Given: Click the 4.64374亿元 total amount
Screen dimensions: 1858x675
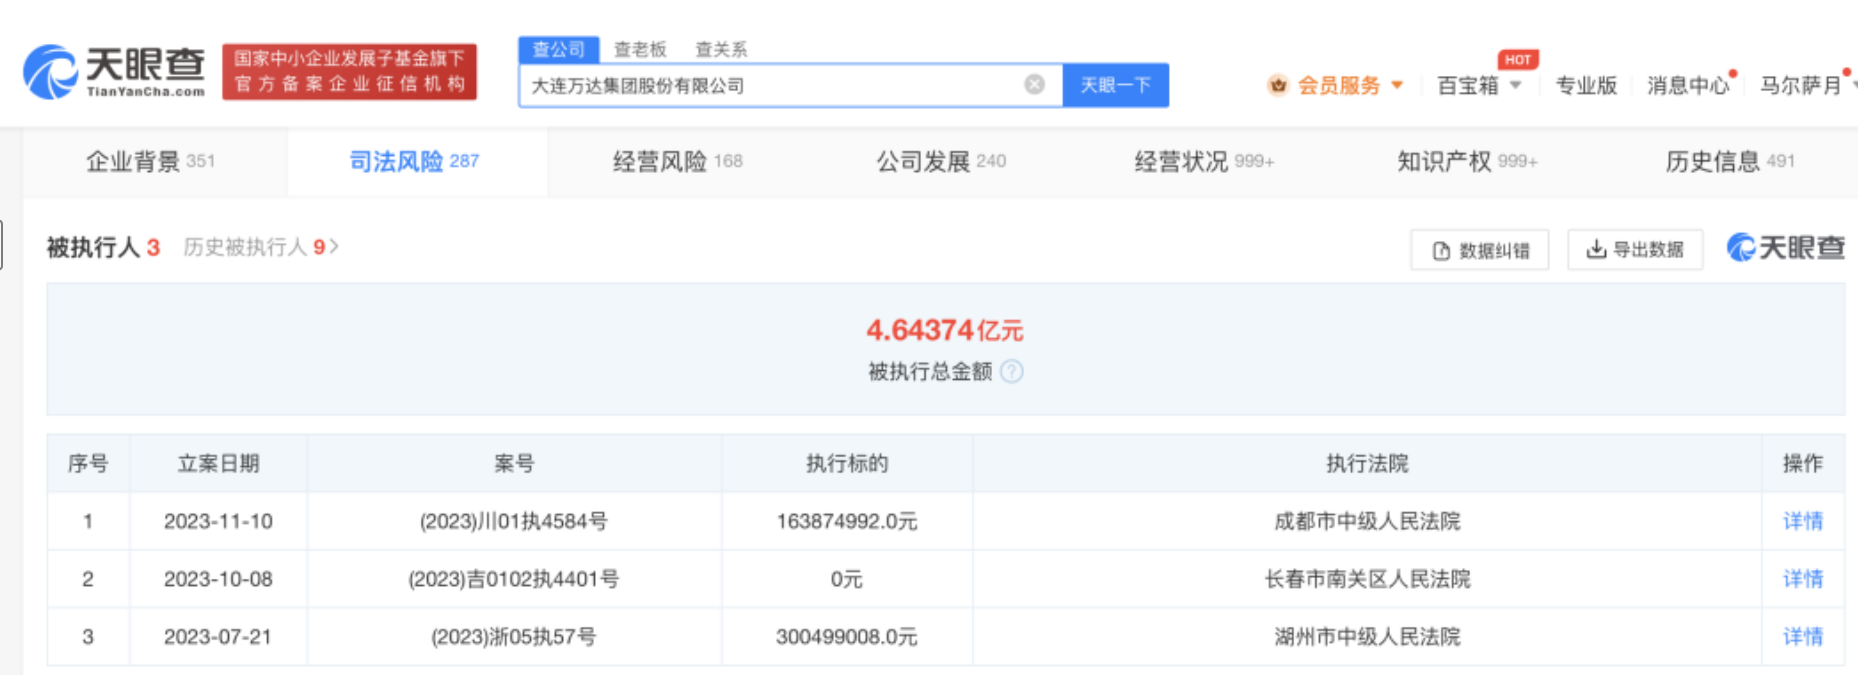Looking at the screenshot, I should tap(945, 330).
